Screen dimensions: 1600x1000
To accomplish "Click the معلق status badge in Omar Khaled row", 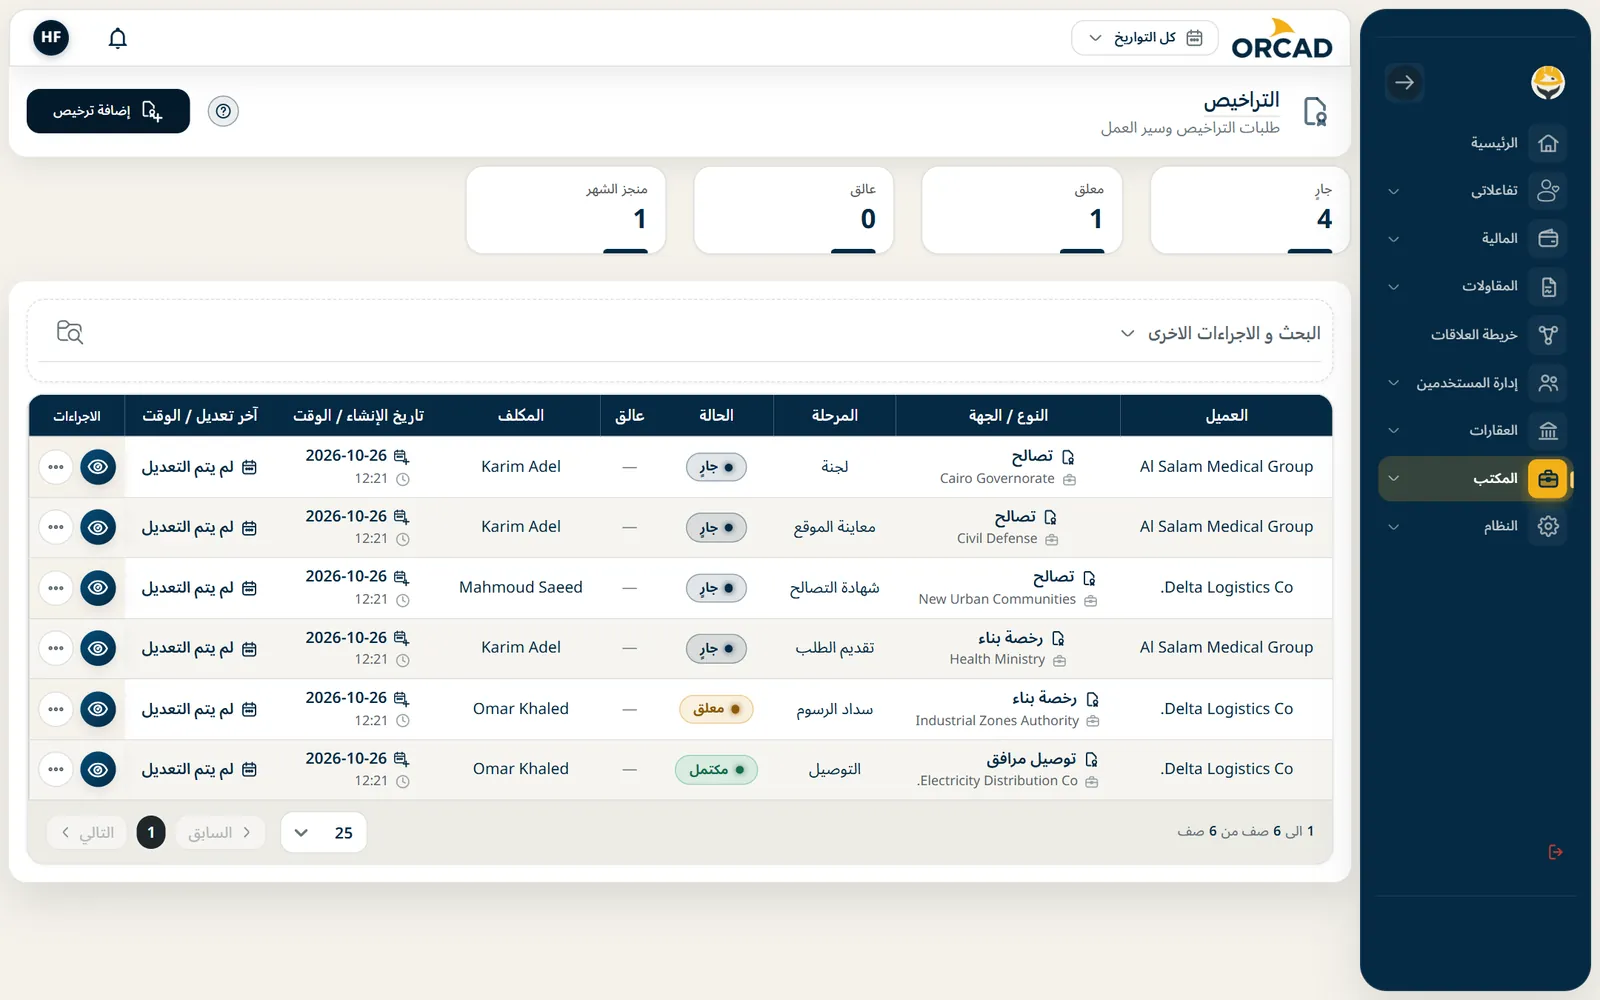I will point(716,709).
